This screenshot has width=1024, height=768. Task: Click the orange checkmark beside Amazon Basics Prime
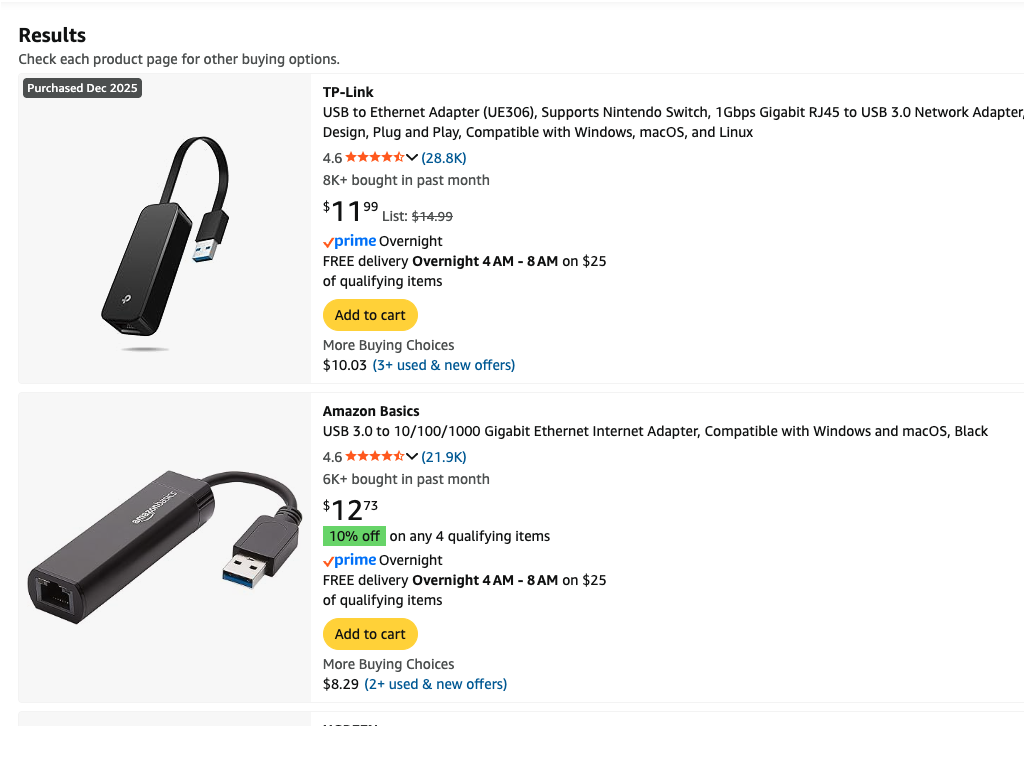(328, 560)
